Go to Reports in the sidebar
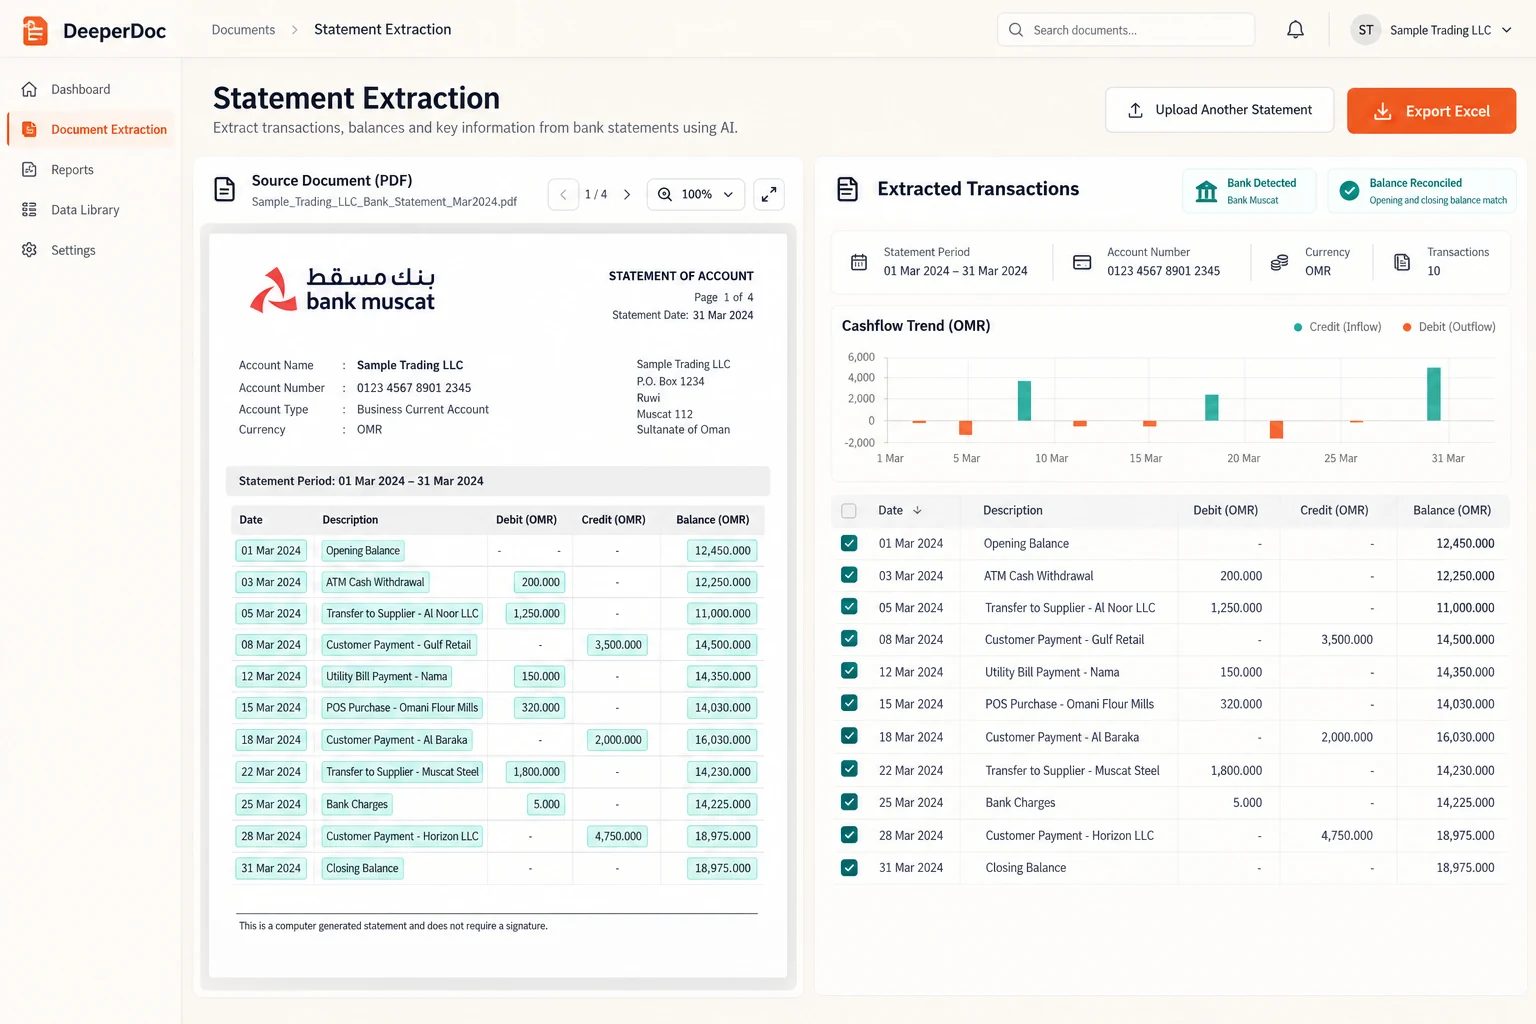Image resolution: width=1536 pixels, height=1024 pixels. click(x=91, y=170)
